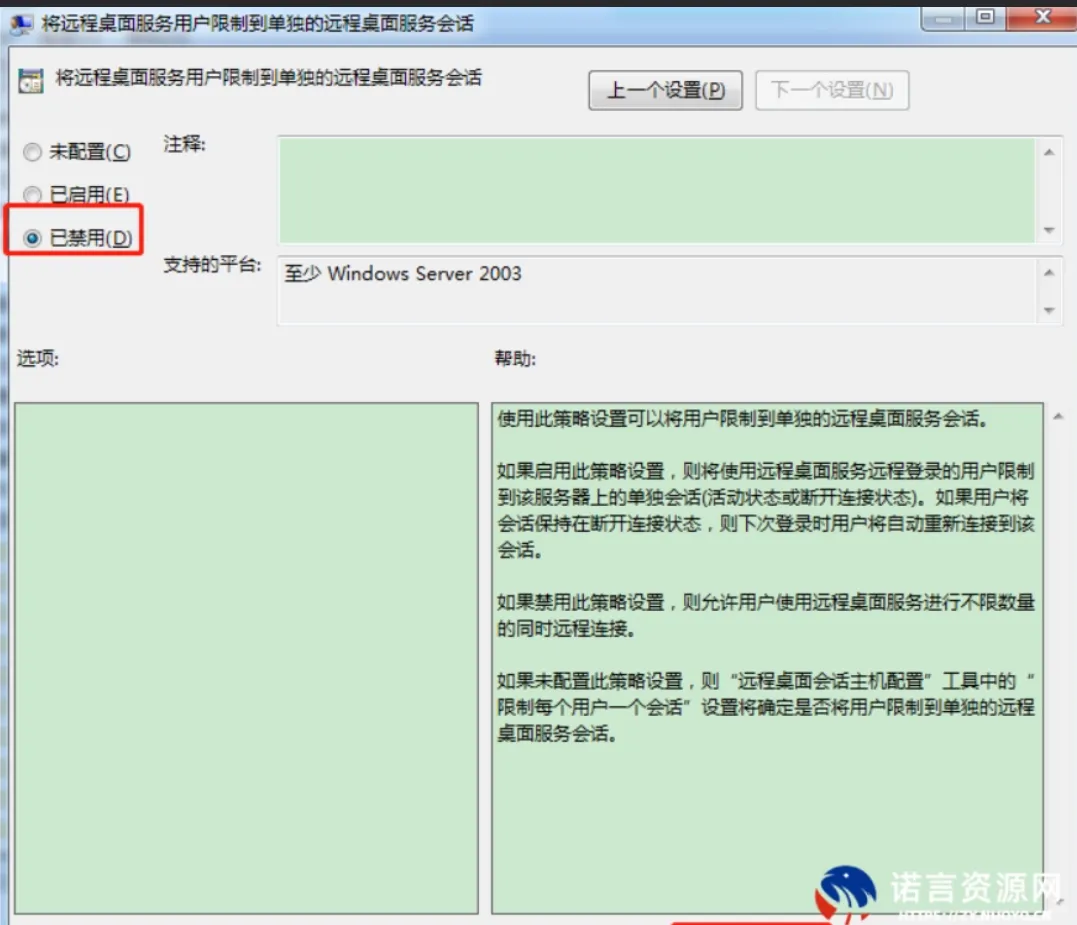Click the empty 选项 options panel
This screenshot has height=925, width=1077.
coord(246,658)
